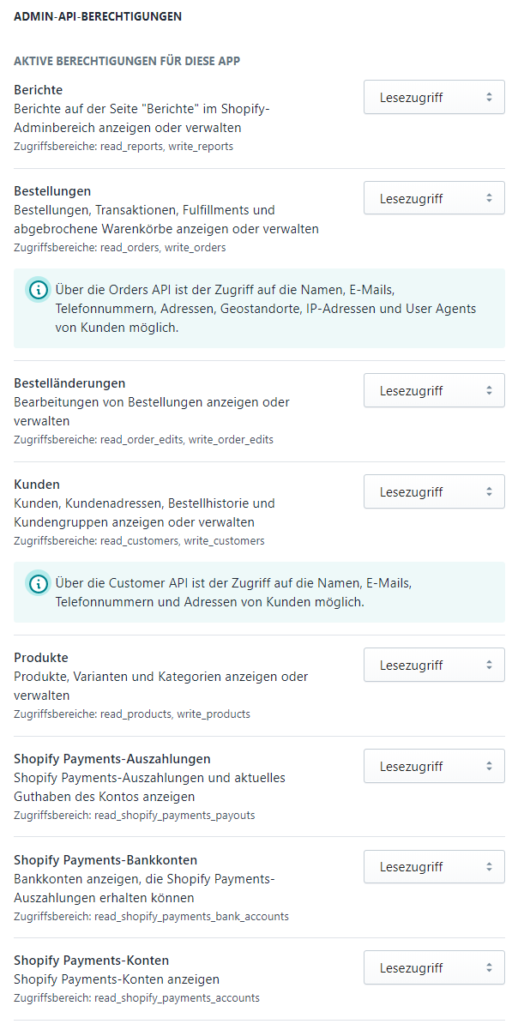Click the Aktive Berechtigungen für diese App subheading
Viewport: 524px width, 1024px height.
click(x=127, y=62)
